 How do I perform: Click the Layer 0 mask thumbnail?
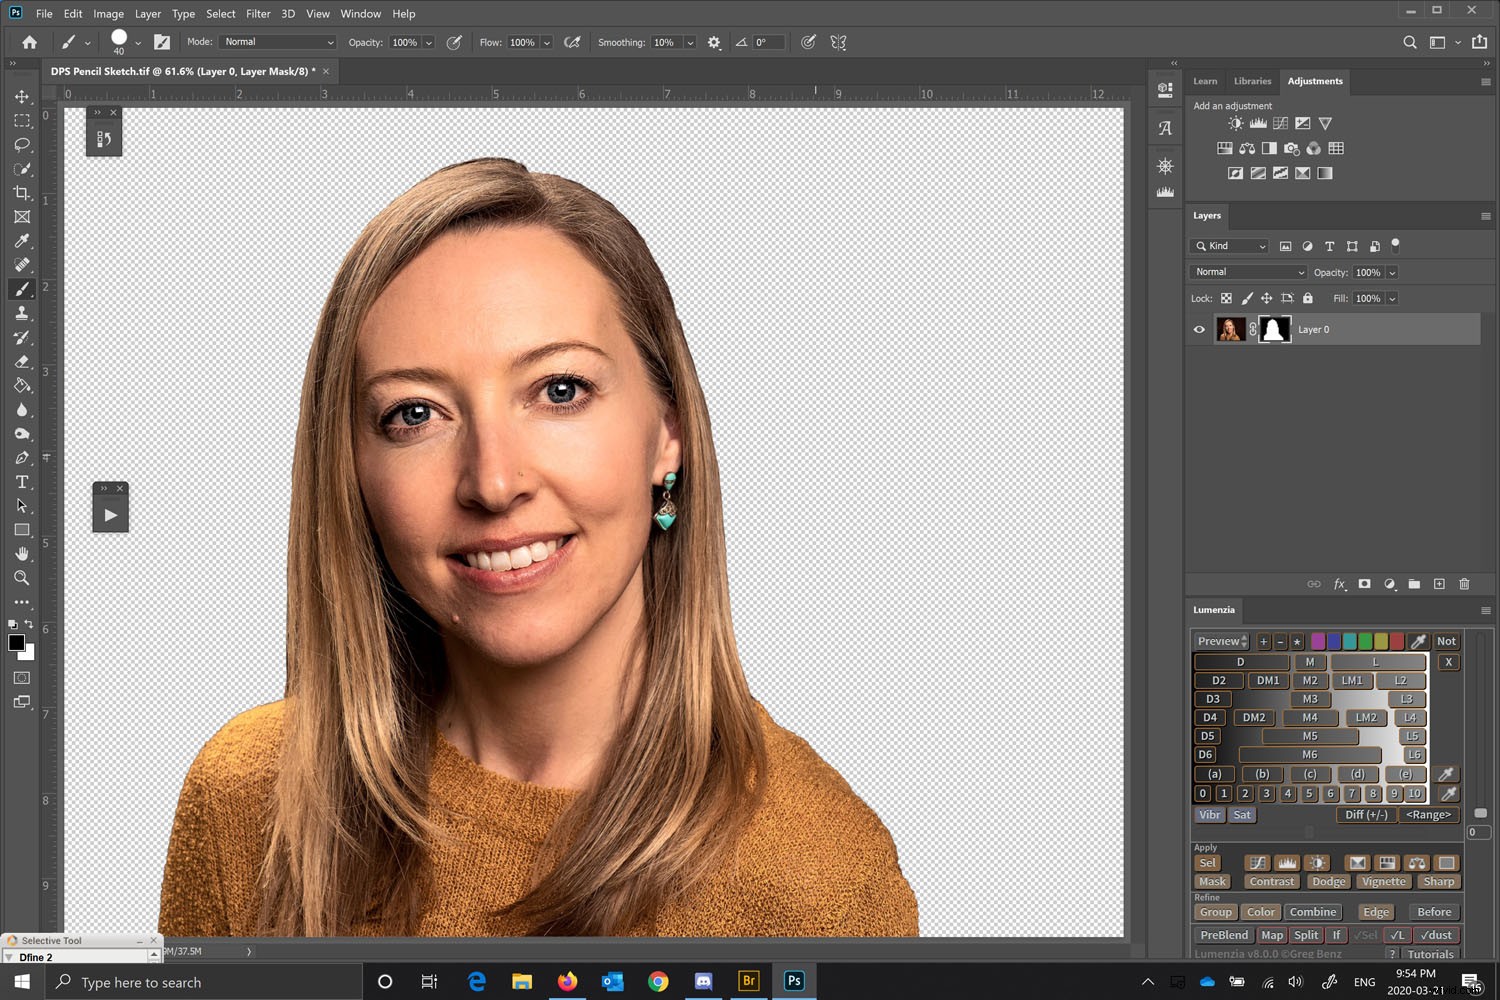(x=1274, y=329)
